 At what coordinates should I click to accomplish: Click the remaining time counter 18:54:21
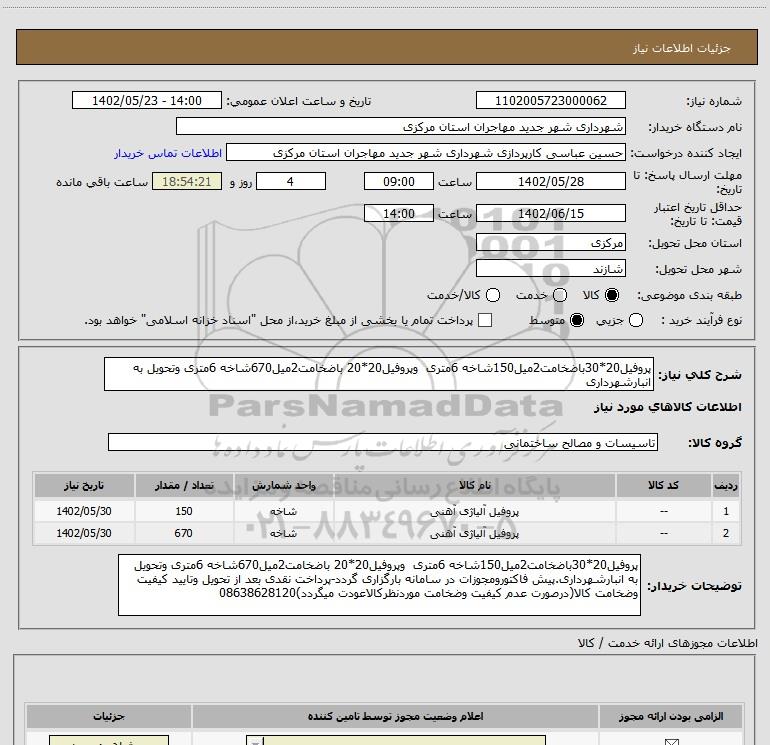[187, 182]
